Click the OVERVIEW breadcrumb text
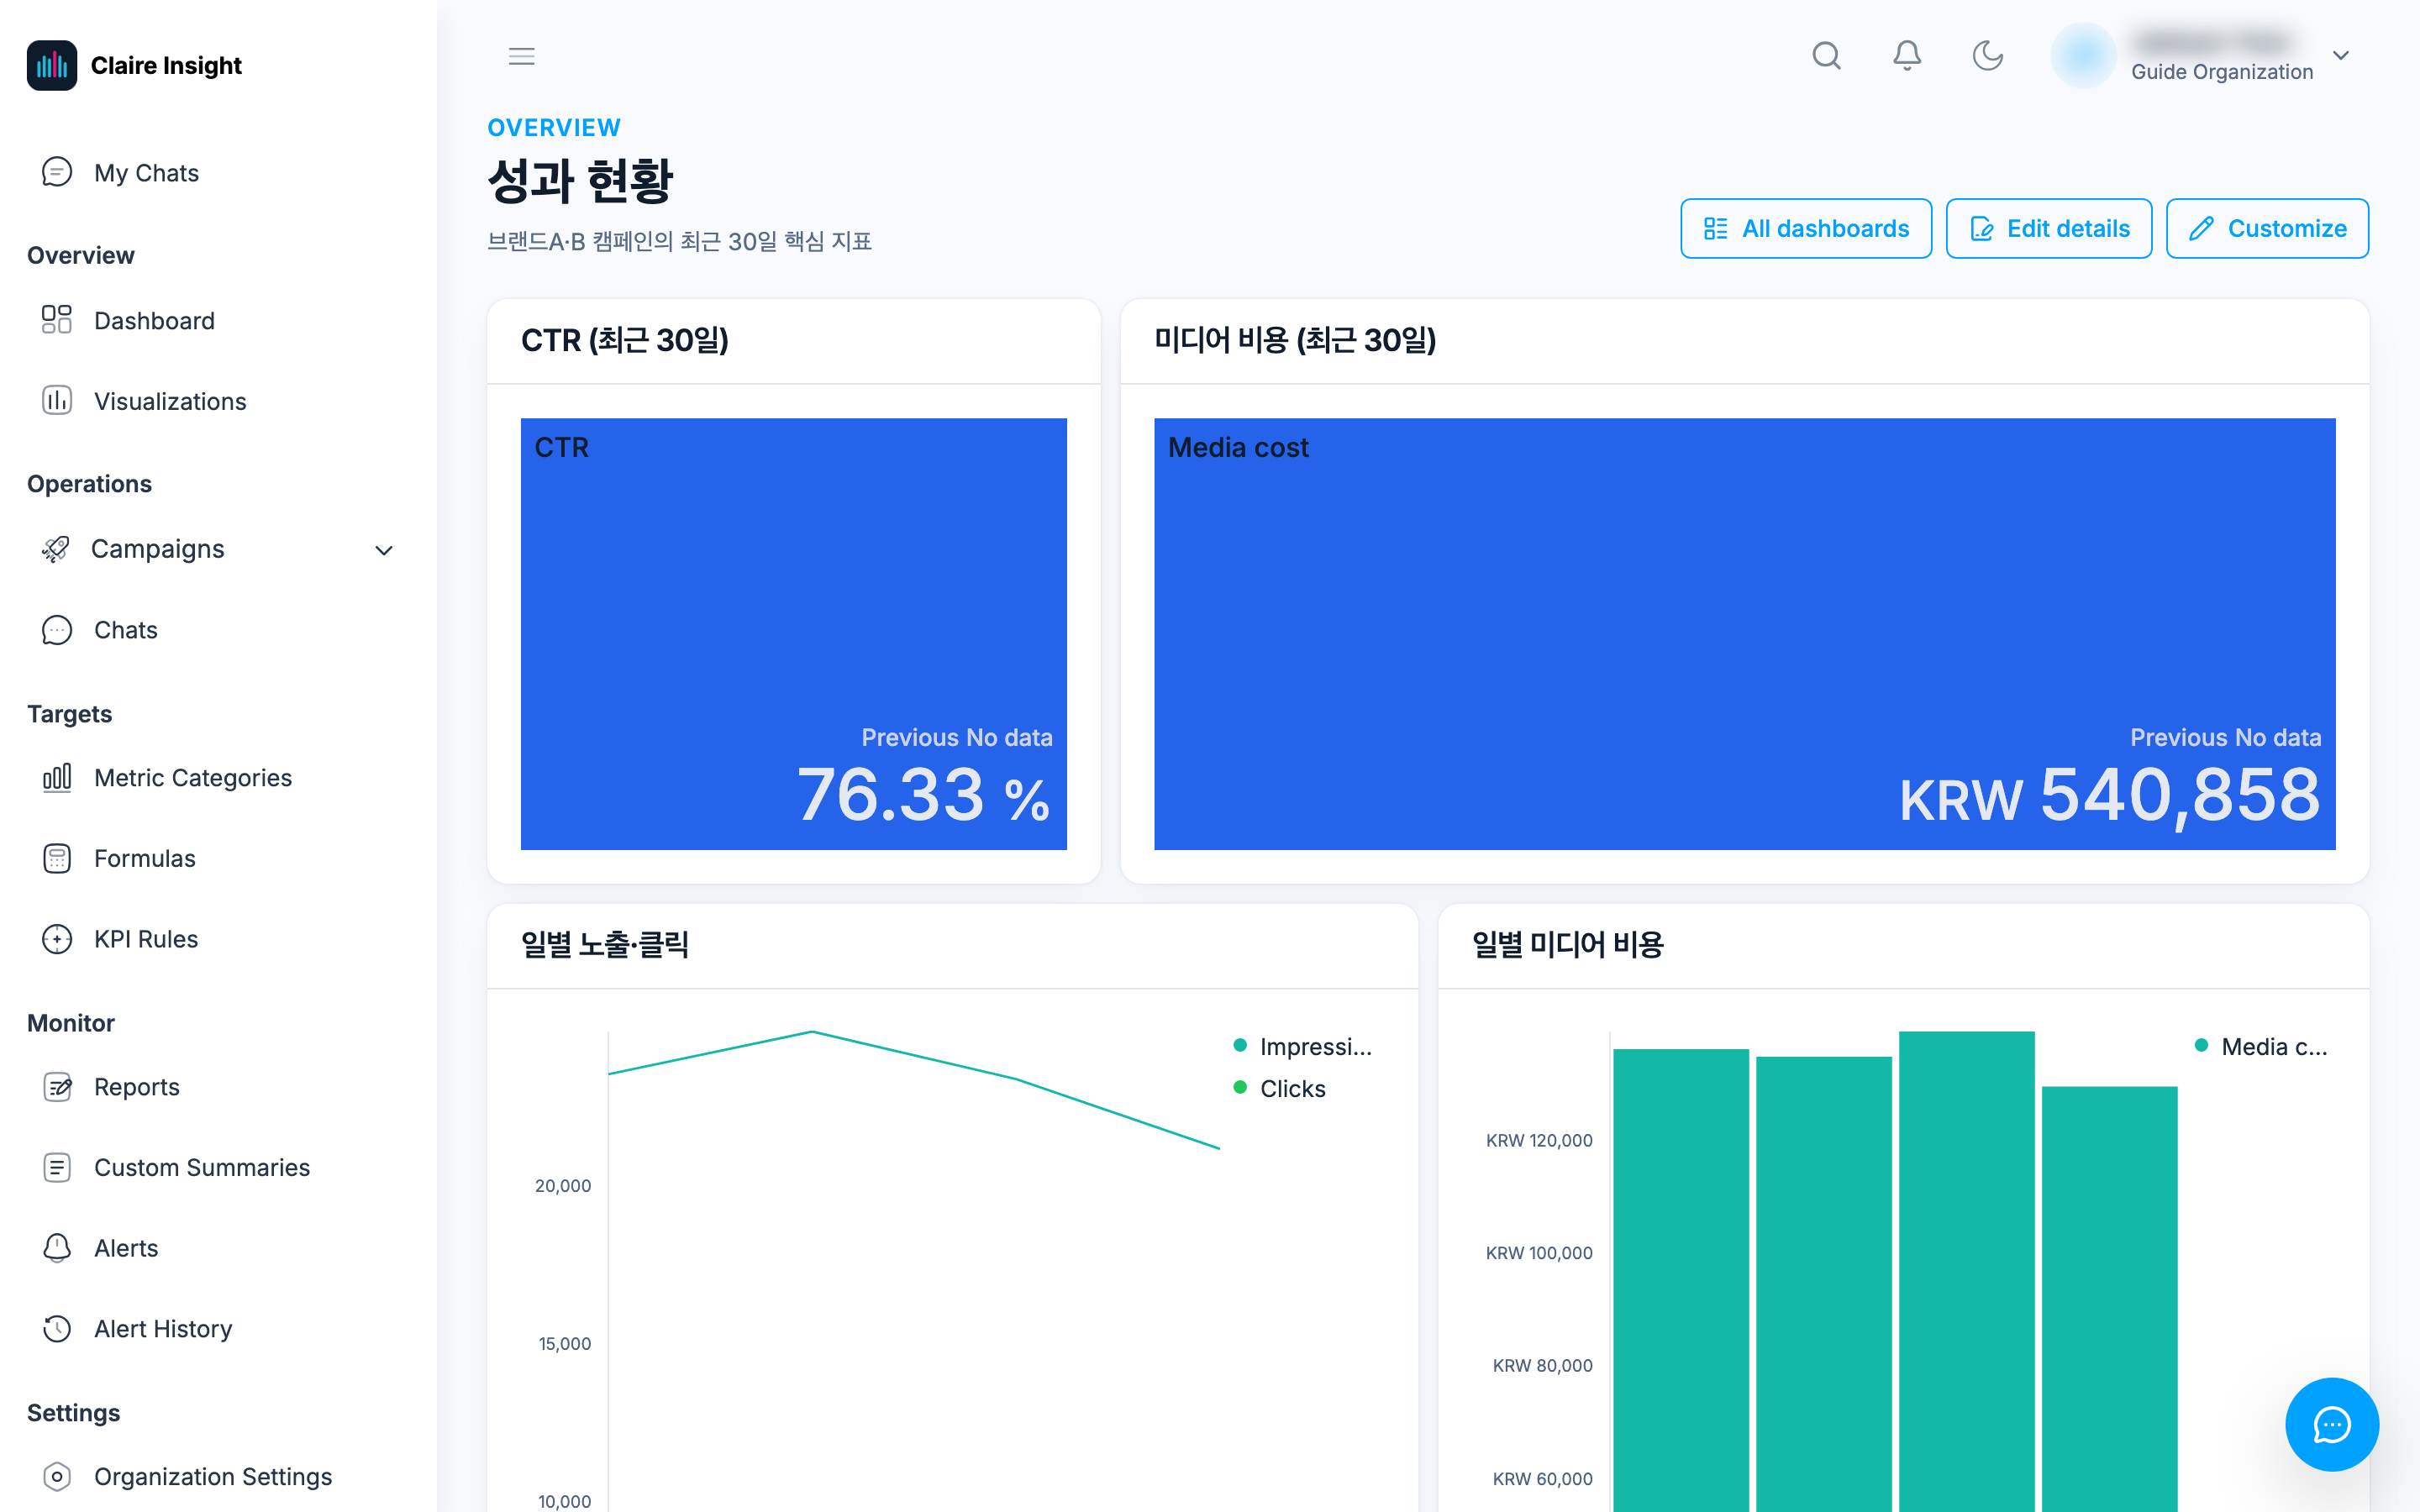The height and width of the screenshot is (1512, 2420). tap(554, 127)
